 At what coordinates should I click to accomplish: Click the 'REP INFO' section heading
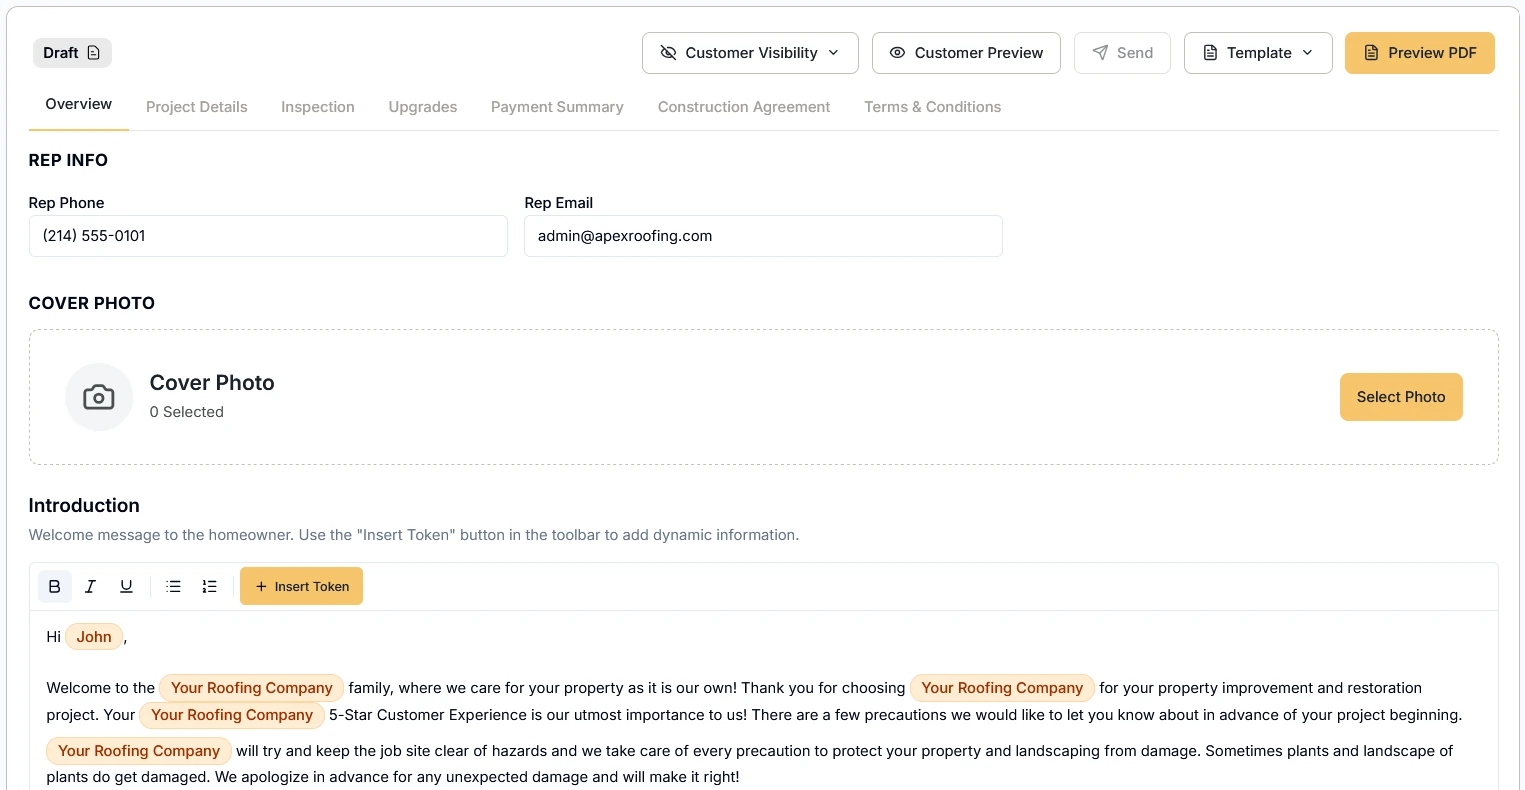[x=68, y=160]
